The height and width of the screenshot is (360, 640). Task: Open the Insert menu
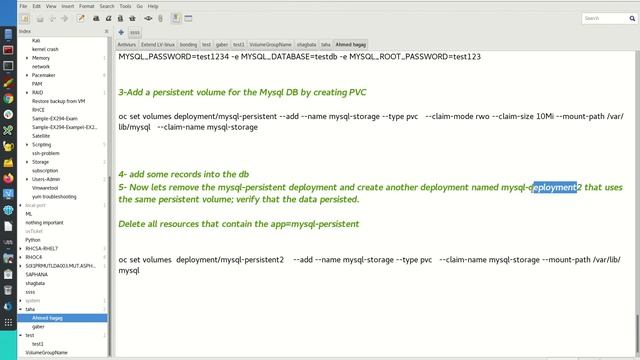(x=68, y=6)
